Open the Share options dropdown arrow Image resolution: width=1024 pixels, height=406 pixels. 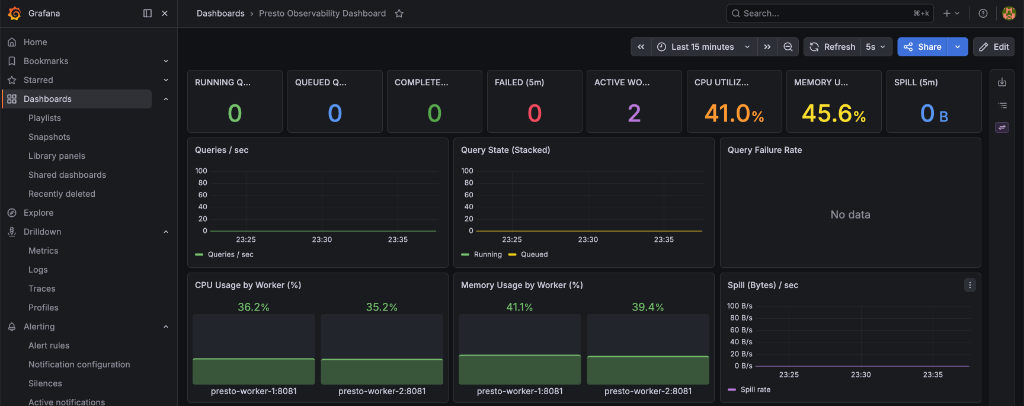[x=958, y=47]
